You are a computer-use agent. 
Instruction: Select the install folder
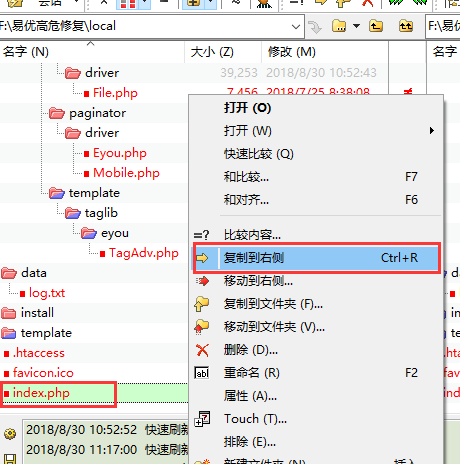tap(27, 313)
